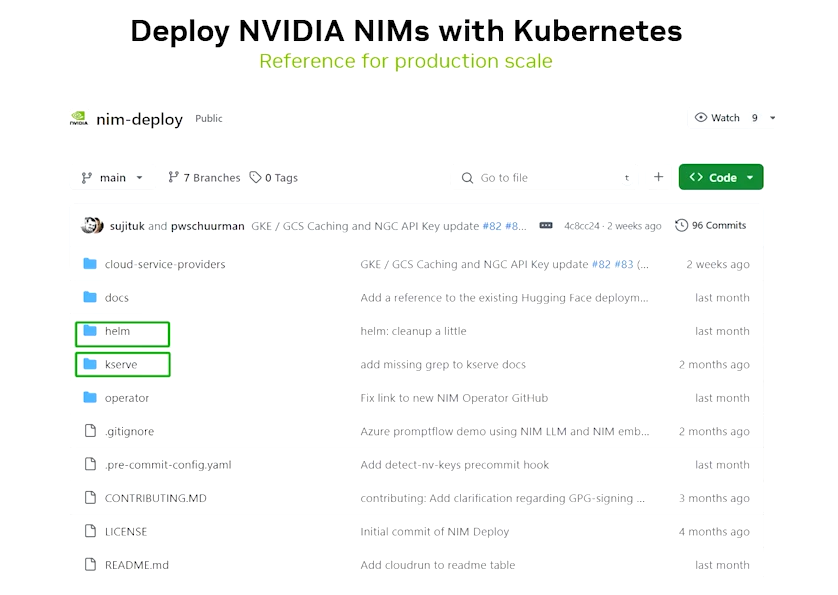
Task: Expand commit message ellipsis button
Action: pyautogui.click(x=546, y=226)
